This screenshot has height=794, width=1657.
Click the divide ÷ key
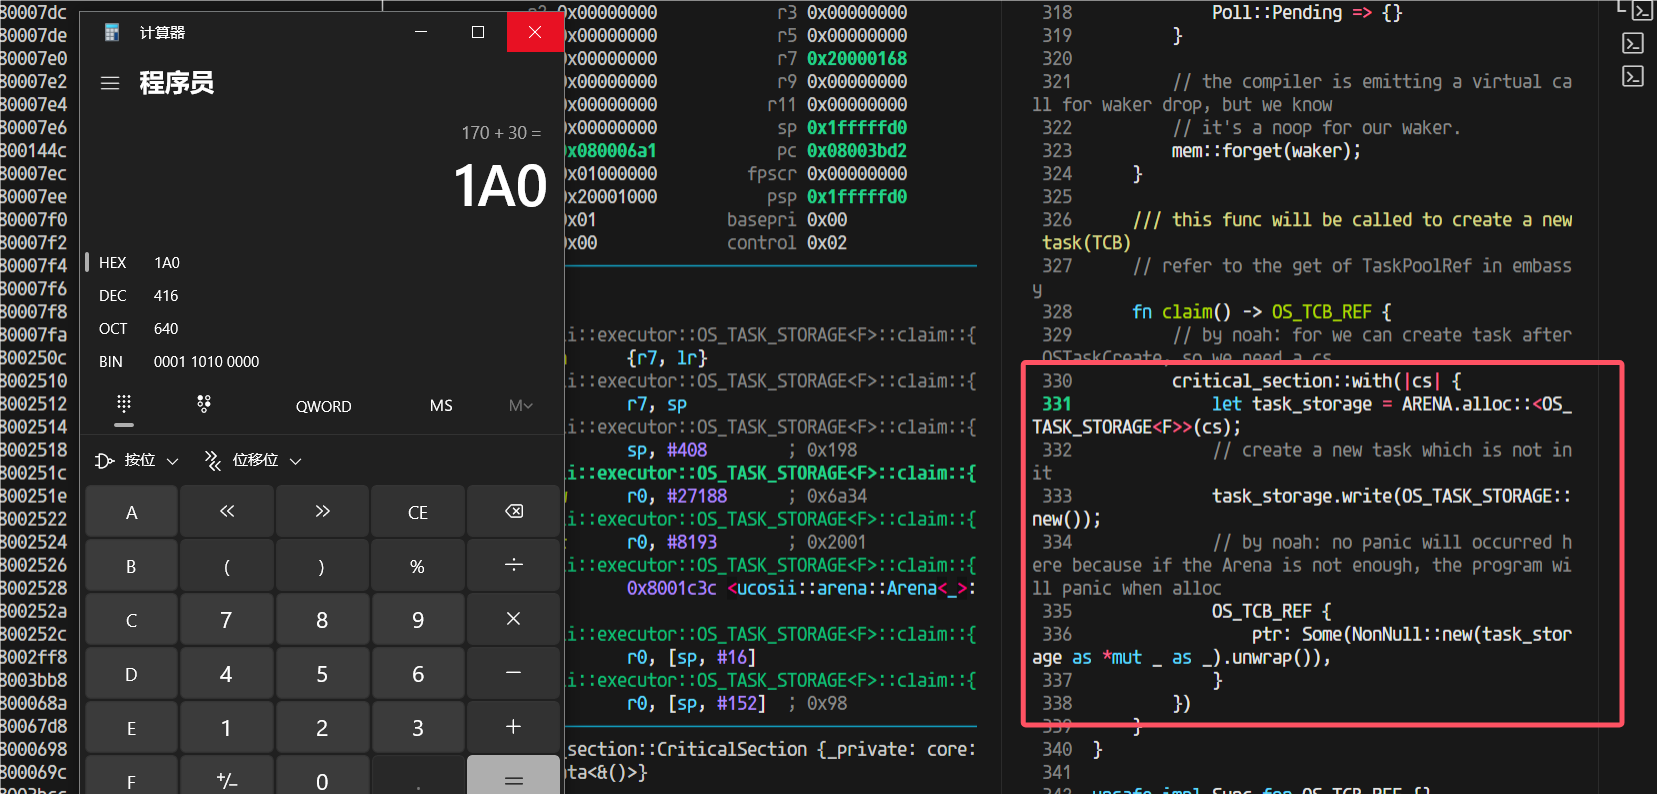(514, 566)
